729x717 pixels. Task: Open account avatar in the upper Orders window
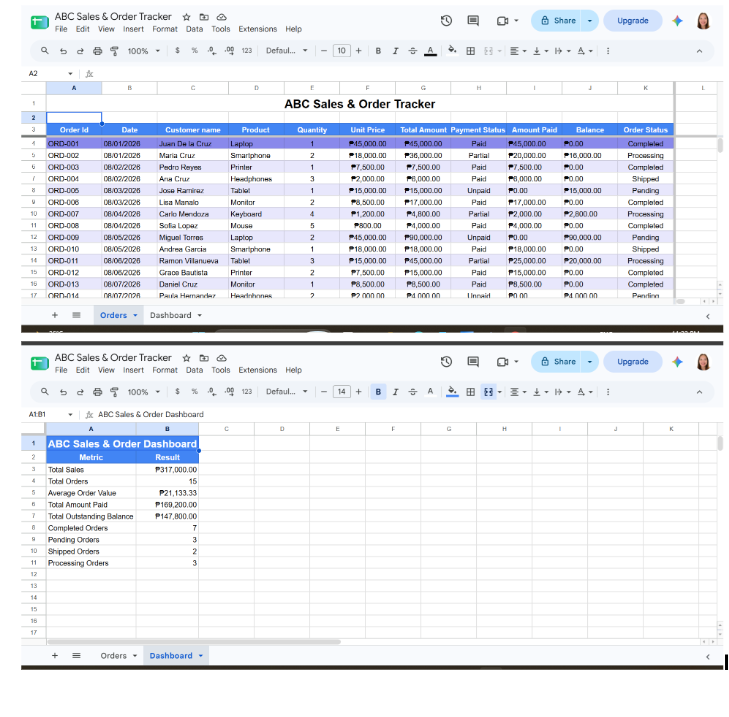coord(703,20)
